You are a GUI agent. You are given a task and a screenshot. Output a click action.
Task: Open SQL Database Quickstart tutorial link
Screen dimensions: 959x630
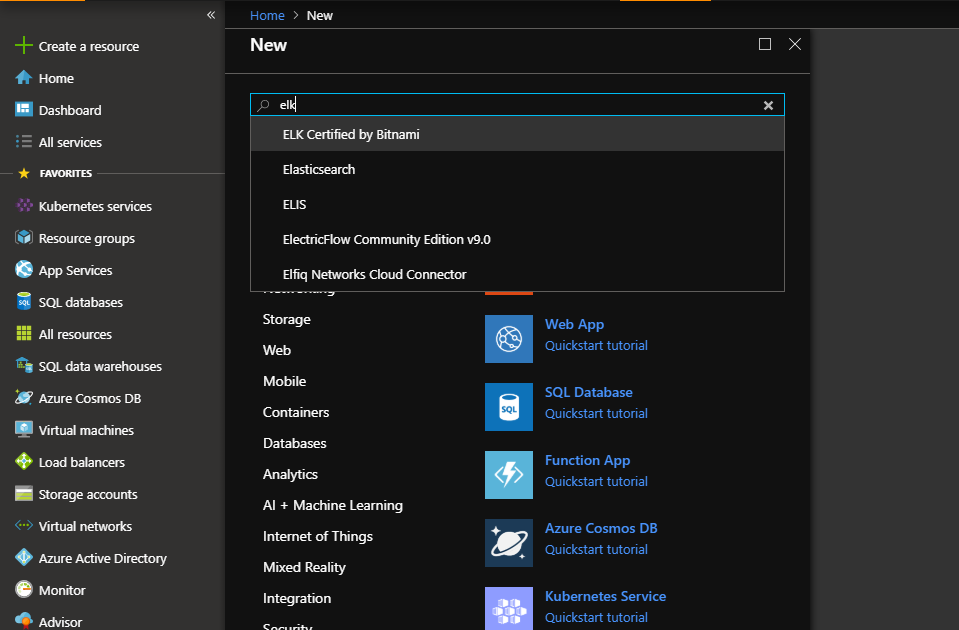tap(596, 413)
